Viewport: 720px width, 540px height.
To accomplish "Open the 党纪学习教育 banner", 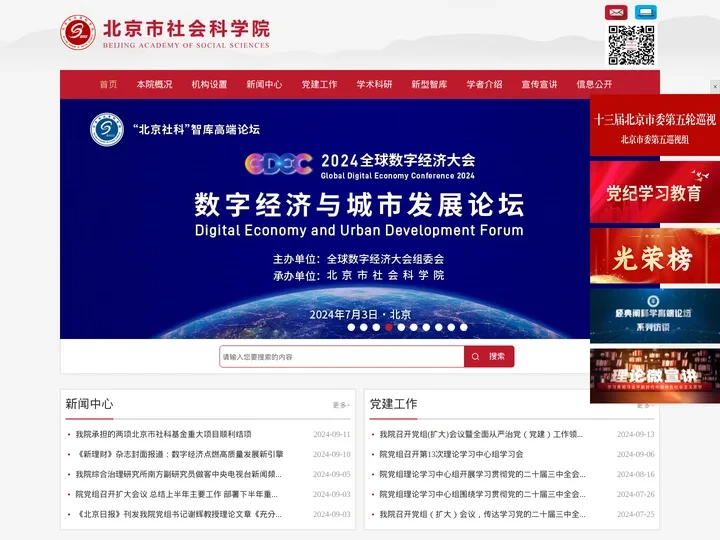I will (x=655, y=192).
